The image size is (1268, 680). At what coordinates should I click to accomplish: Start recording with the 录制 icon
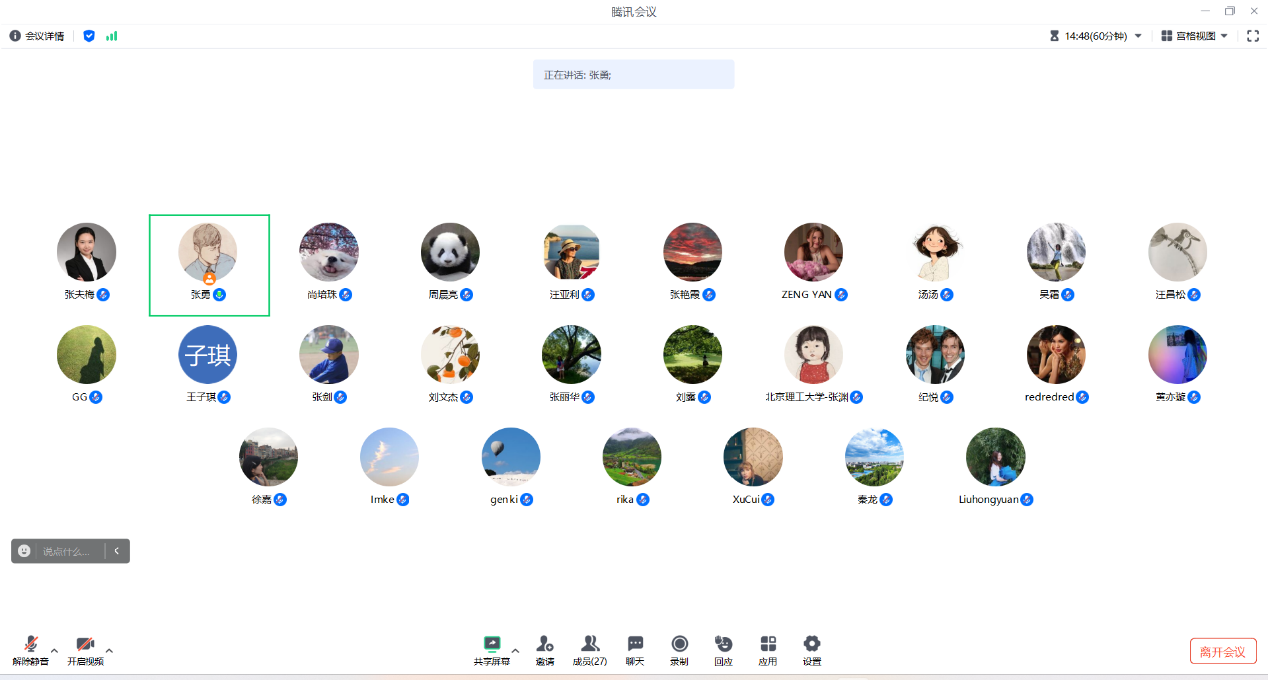point(680,644)
